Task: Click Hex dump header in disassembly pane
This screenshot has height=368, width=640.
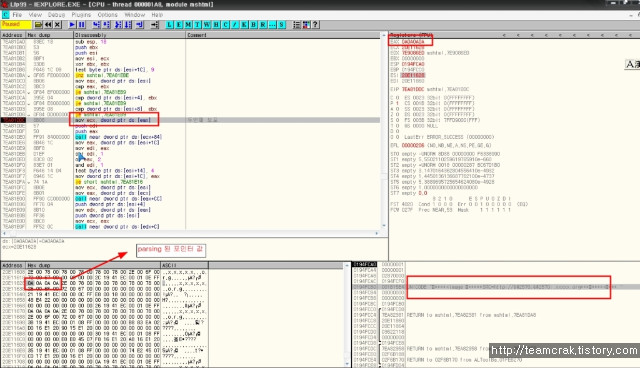Action: click(49, 35)
